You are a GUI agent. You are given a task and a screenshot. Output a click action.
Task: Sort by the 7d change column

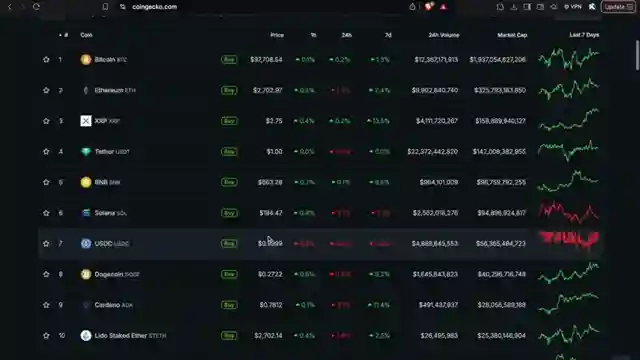pos(388,35)
